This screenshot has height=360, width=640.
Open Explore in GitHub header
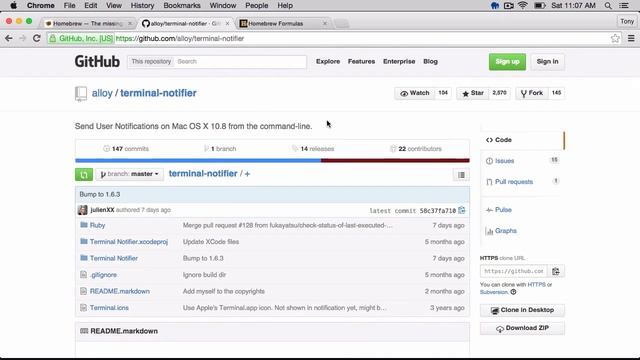point(328,61)
